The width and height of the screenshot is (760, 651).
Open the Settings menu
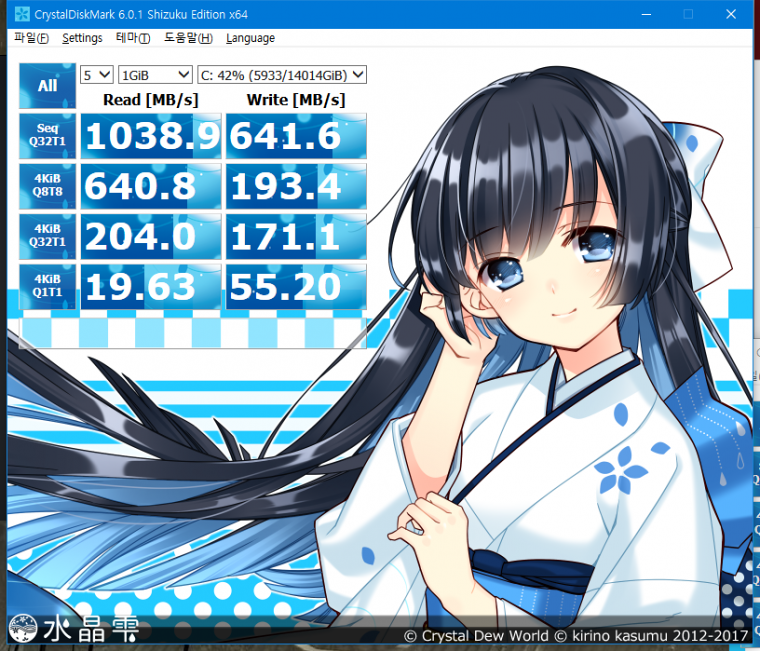[82, 38]
